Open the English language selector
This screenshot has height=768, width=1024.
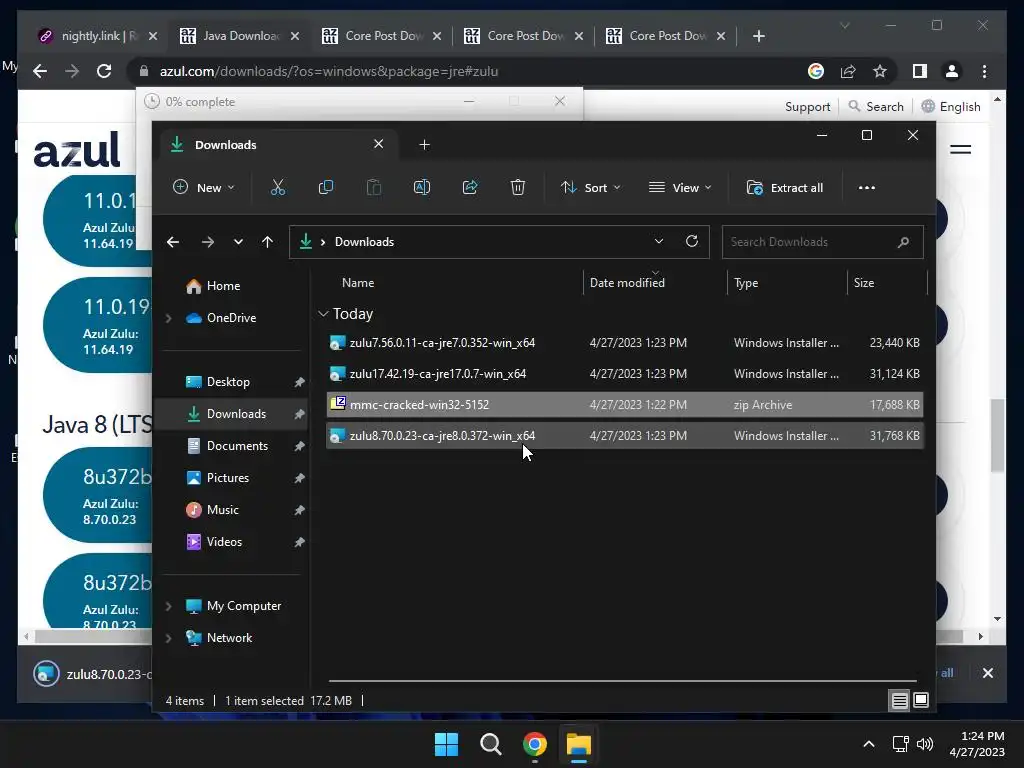tap(951, 106)
